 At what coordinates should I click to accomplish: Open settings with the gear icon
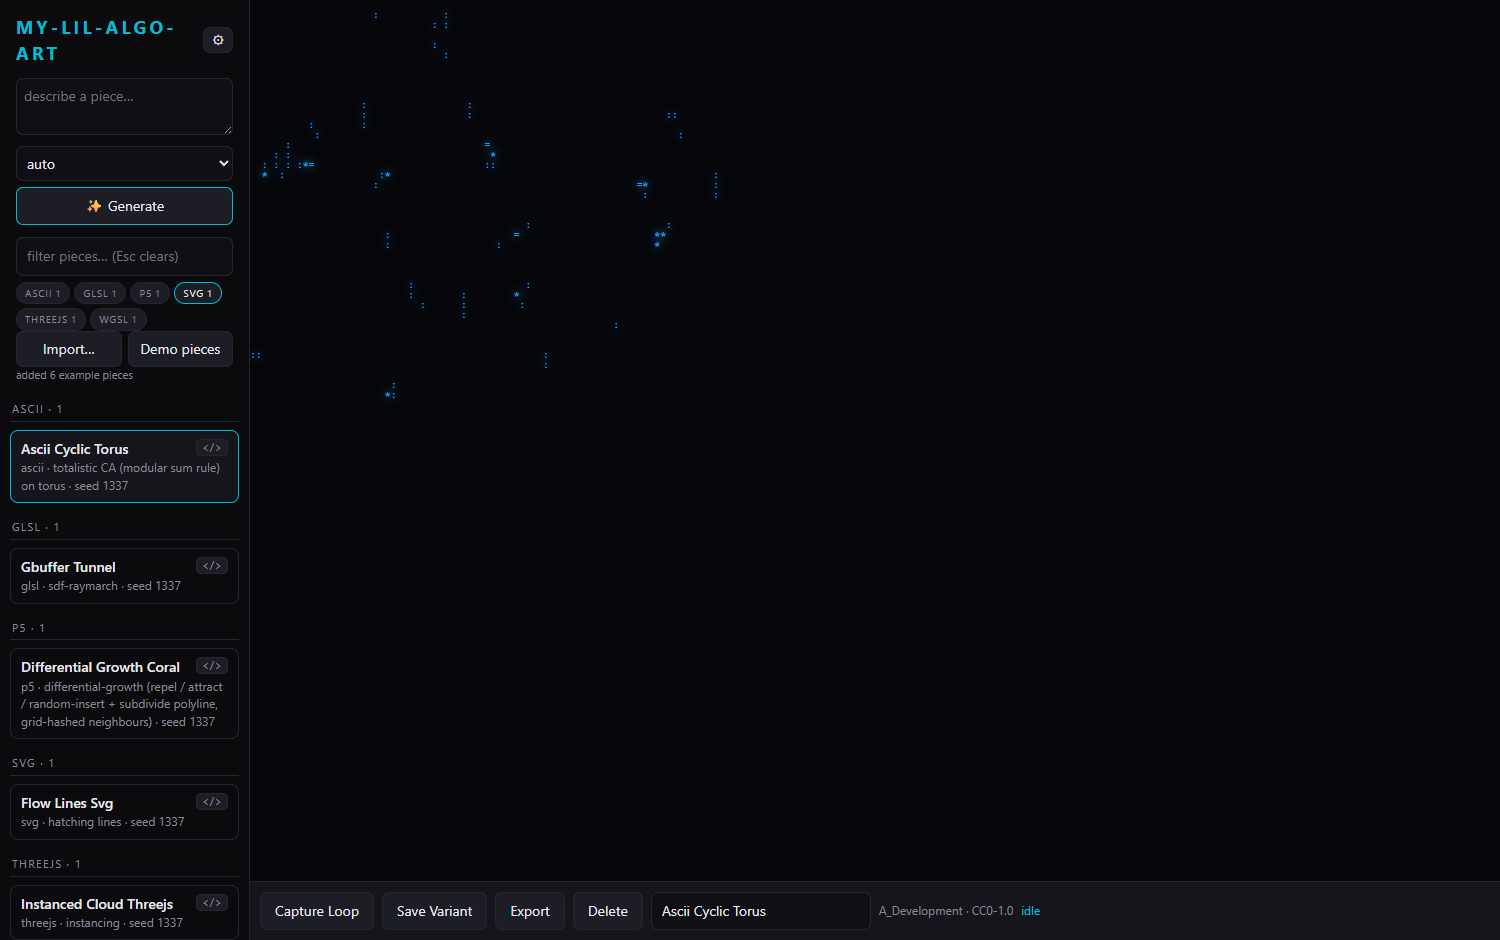pos(218,40)
